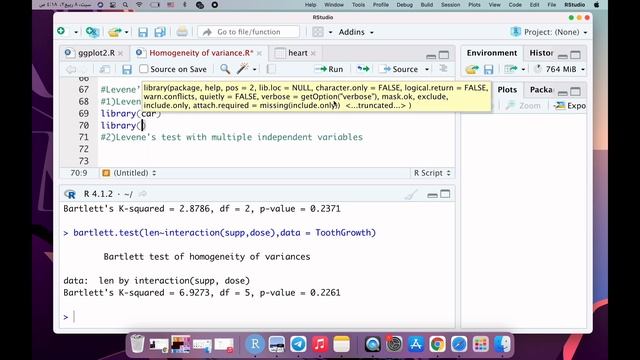Load a workspace in the Environment pane
The image size is (640, 360).
click(x=472, y=69)
